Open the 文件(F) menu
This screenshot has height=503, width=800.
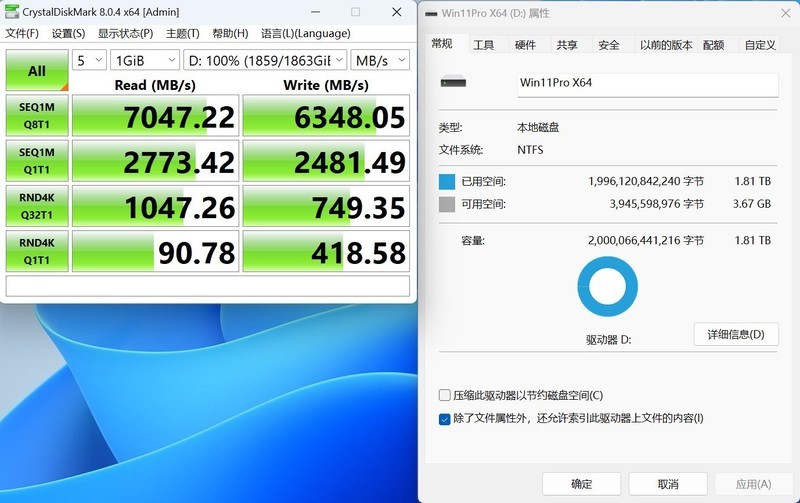click(x=22, y=34)
